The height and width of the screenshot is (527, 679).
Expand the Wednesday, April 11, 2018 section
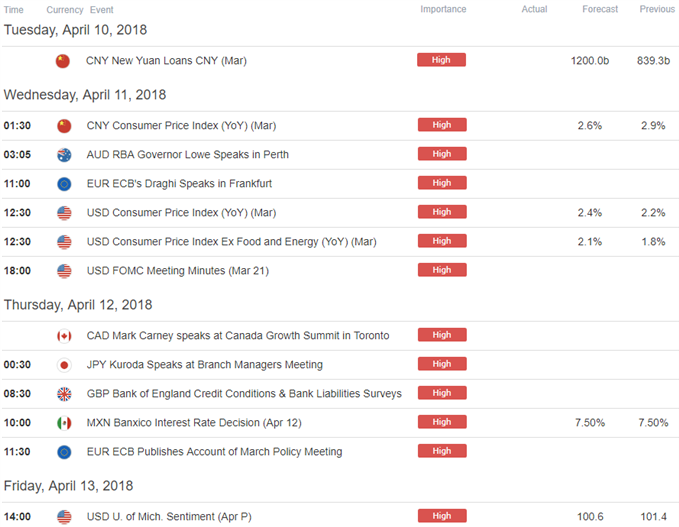click(x=85, y=95)
